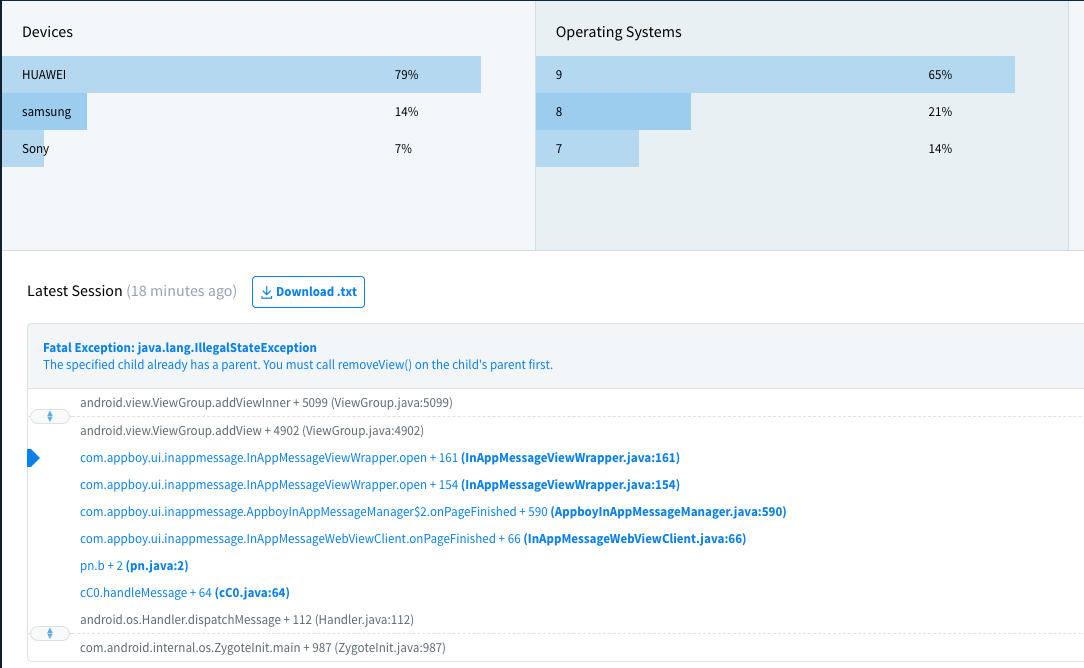Expand the lower collapsed stack trace section

pos(49,633)
